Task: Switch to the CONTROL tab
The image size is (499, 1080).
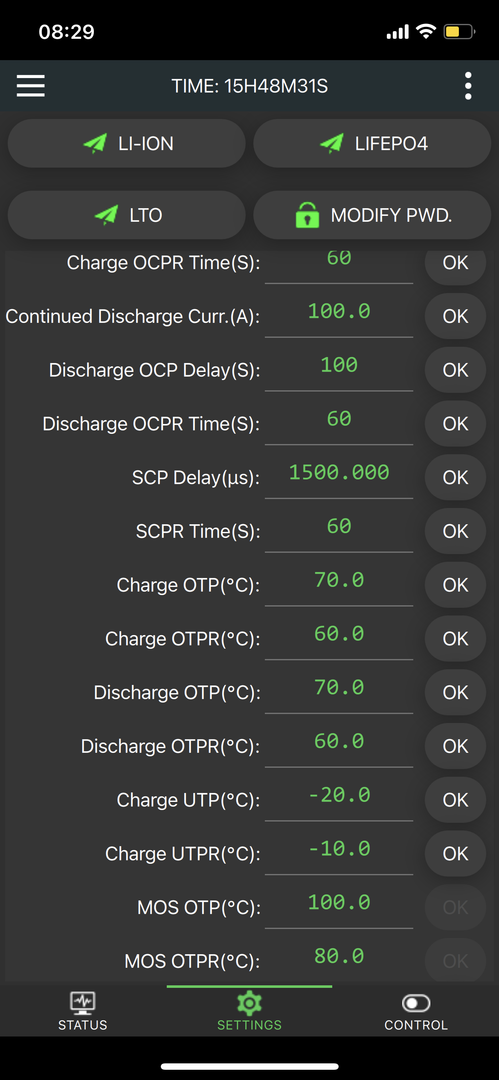Action: tap(416, 1010)
